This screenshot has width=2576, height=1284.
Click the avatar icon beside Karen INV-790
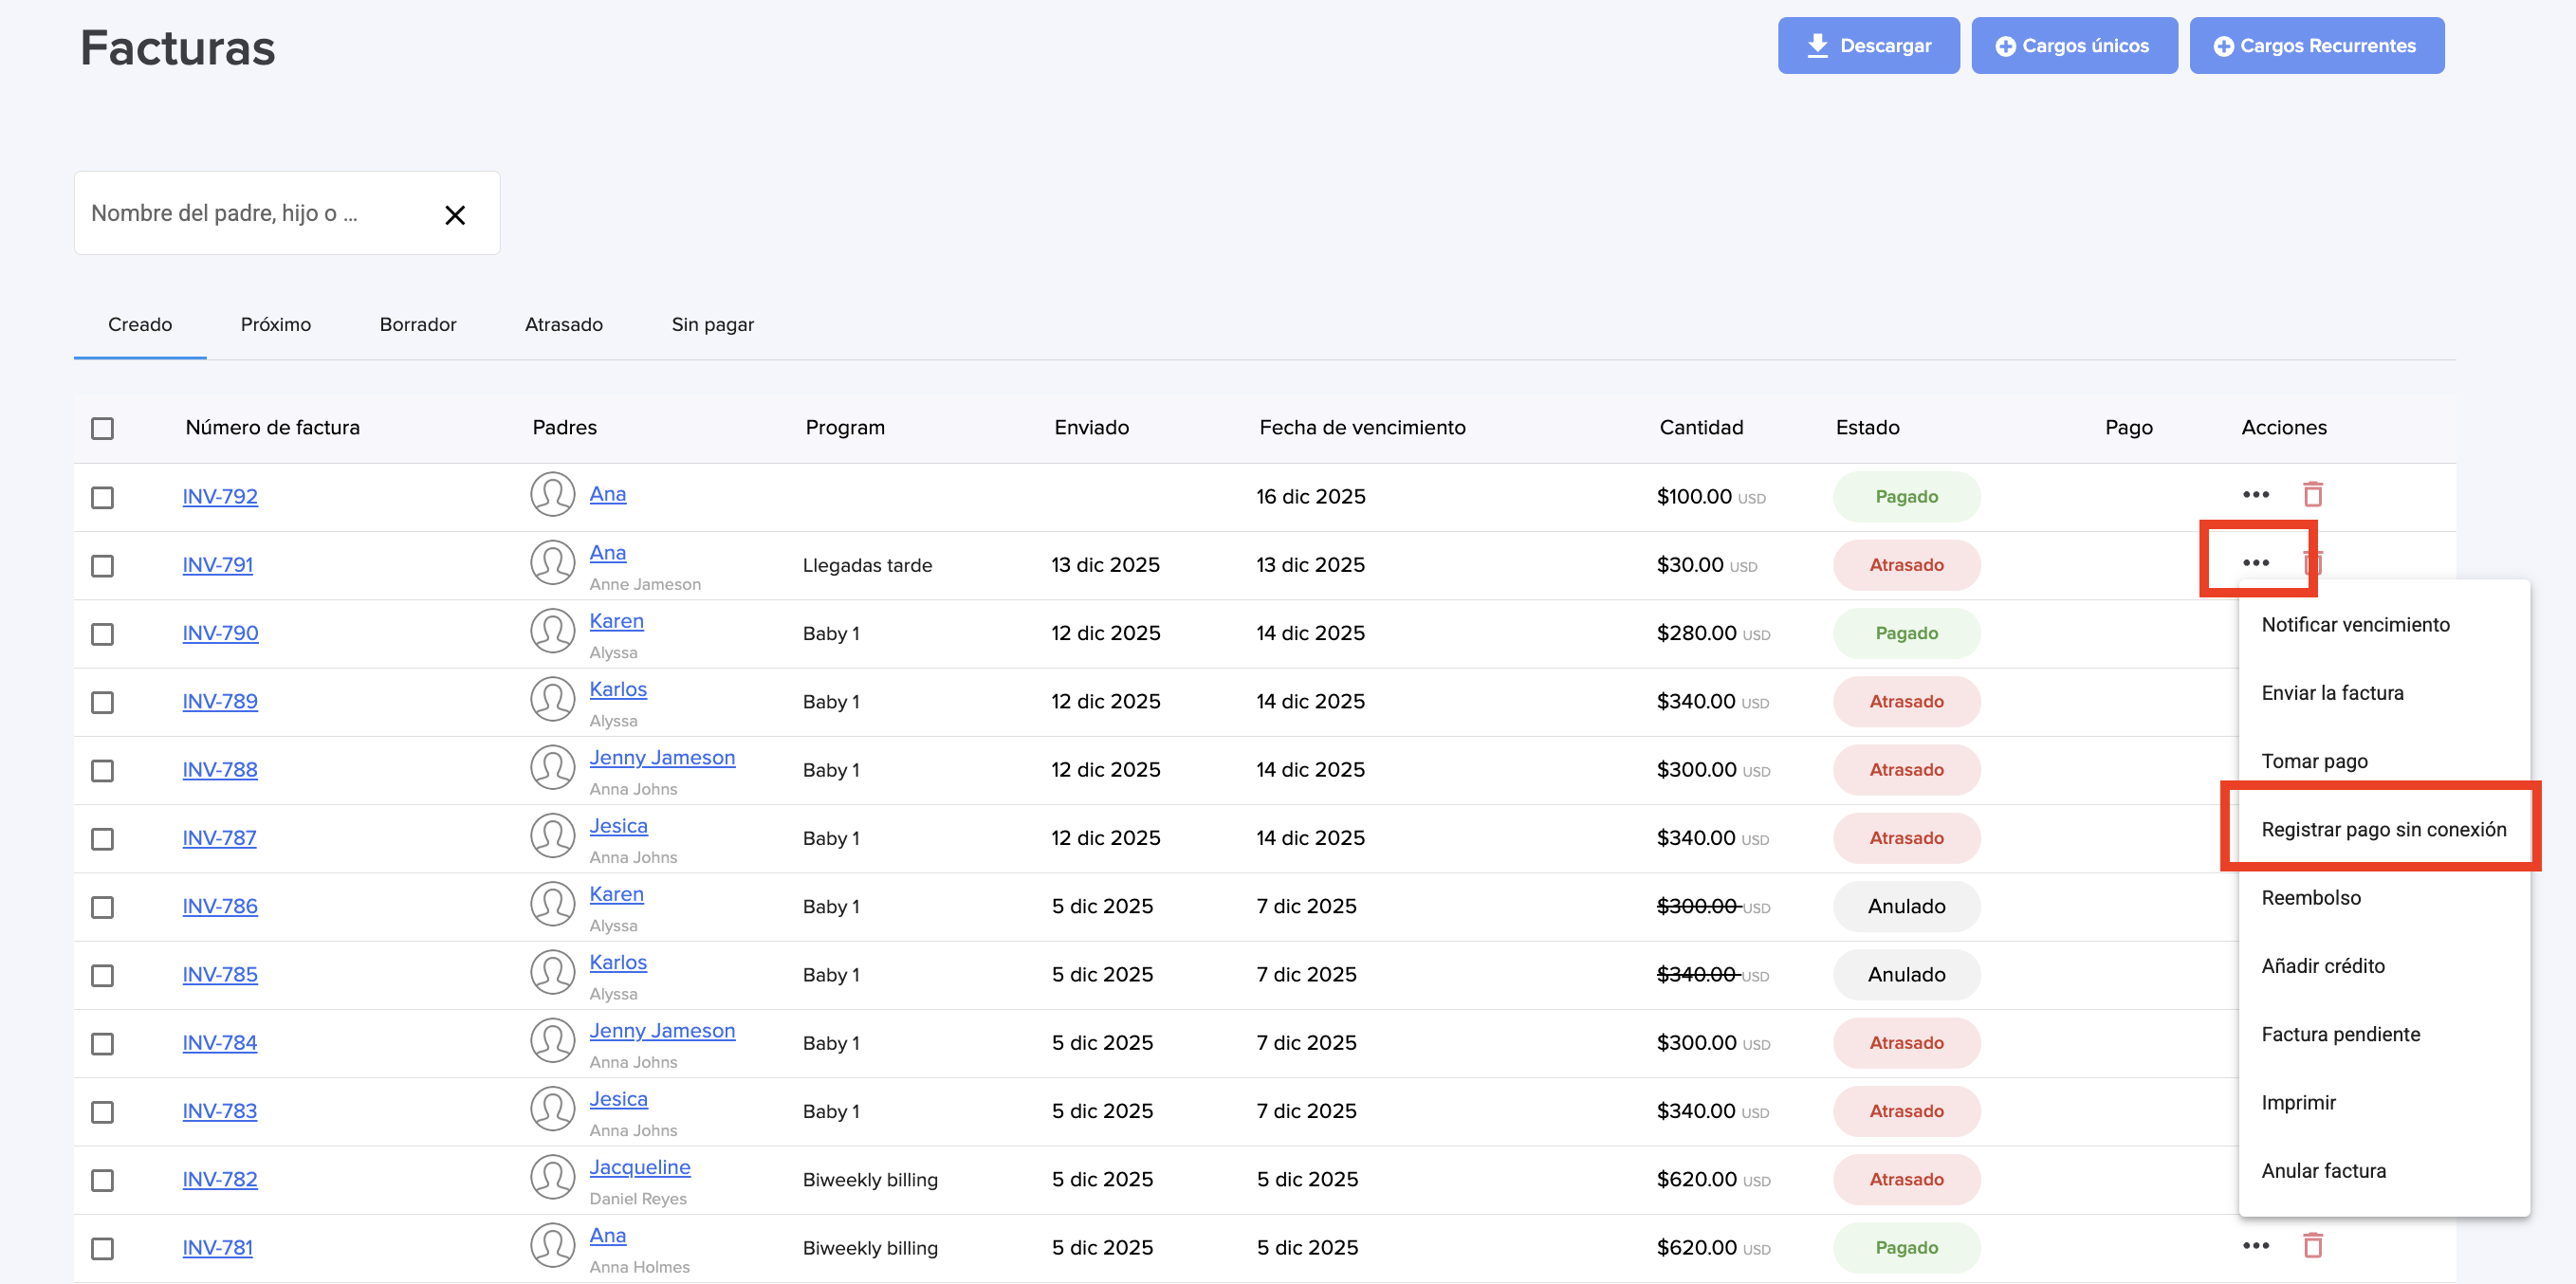pyautogui.click(x=552, y=632)
